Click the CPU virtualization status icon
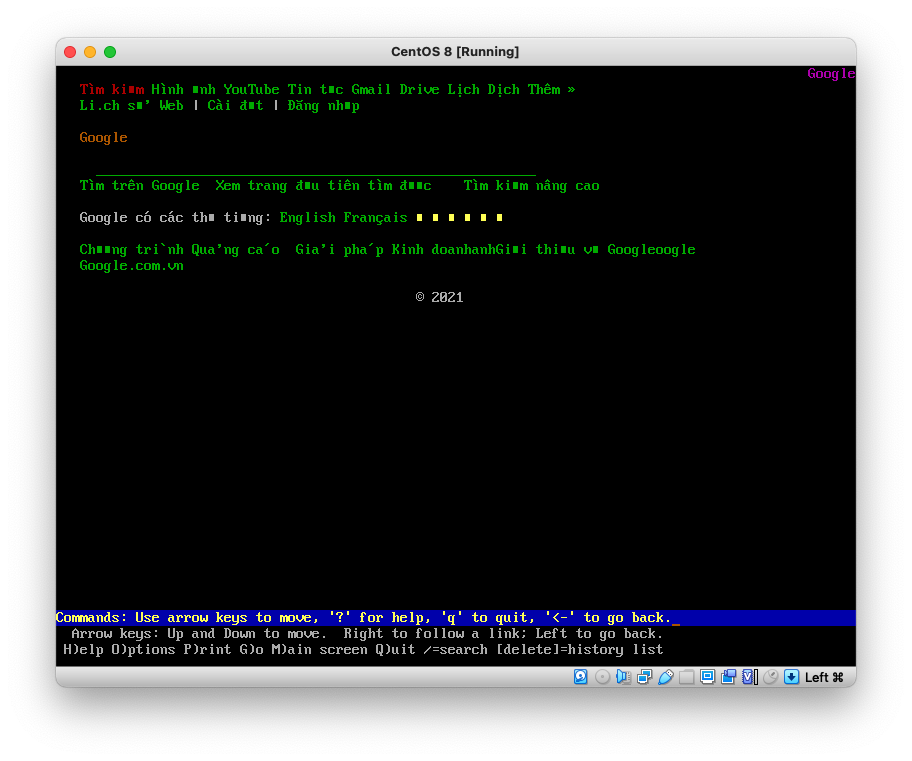912x761 pixels. coord(750,677)
